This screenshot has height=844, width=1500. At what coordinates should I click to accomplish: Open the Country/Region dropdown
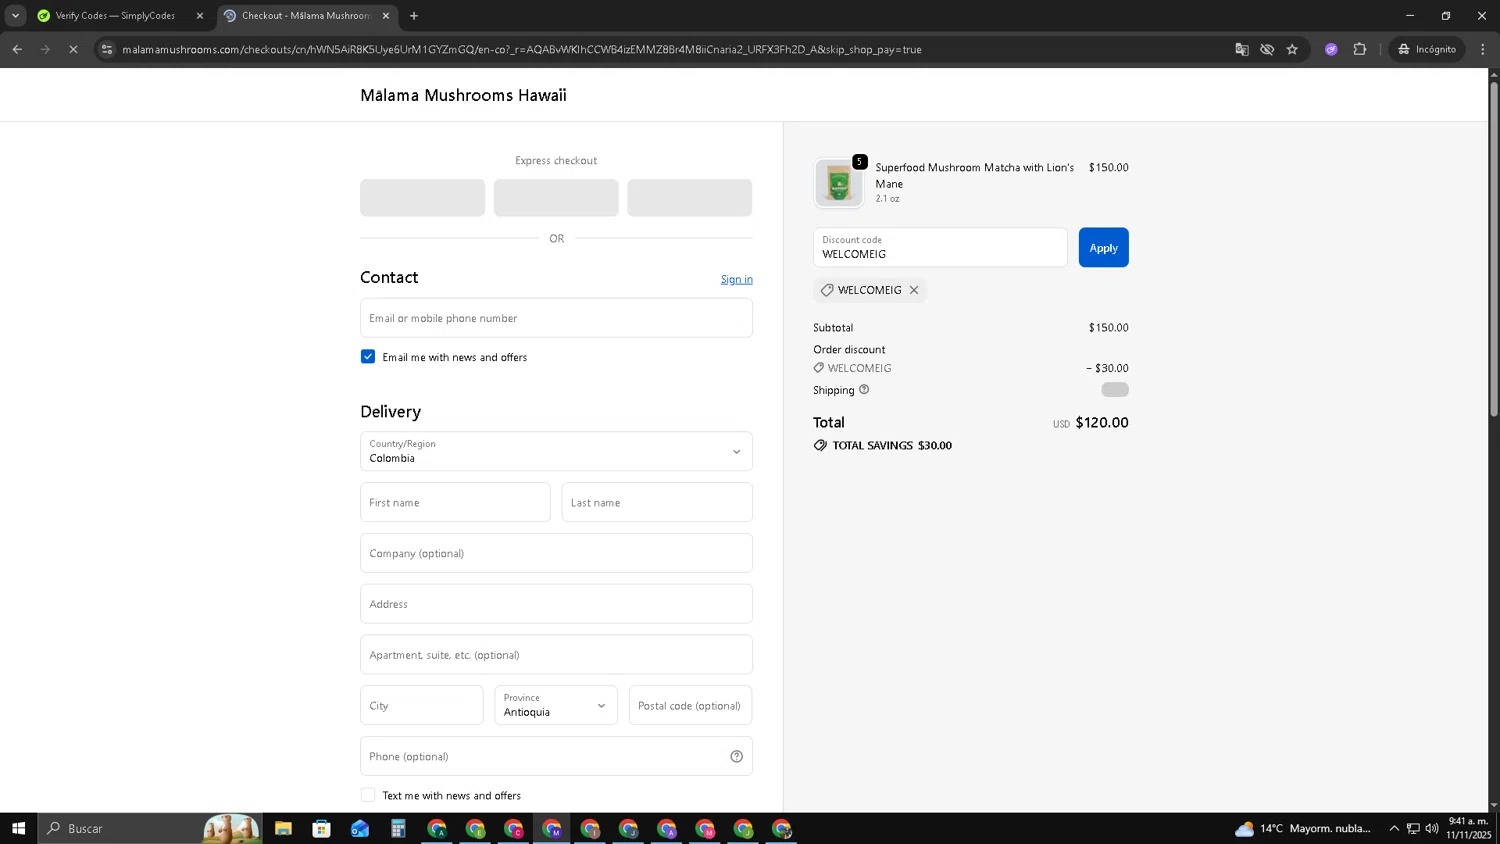[556, 451]
